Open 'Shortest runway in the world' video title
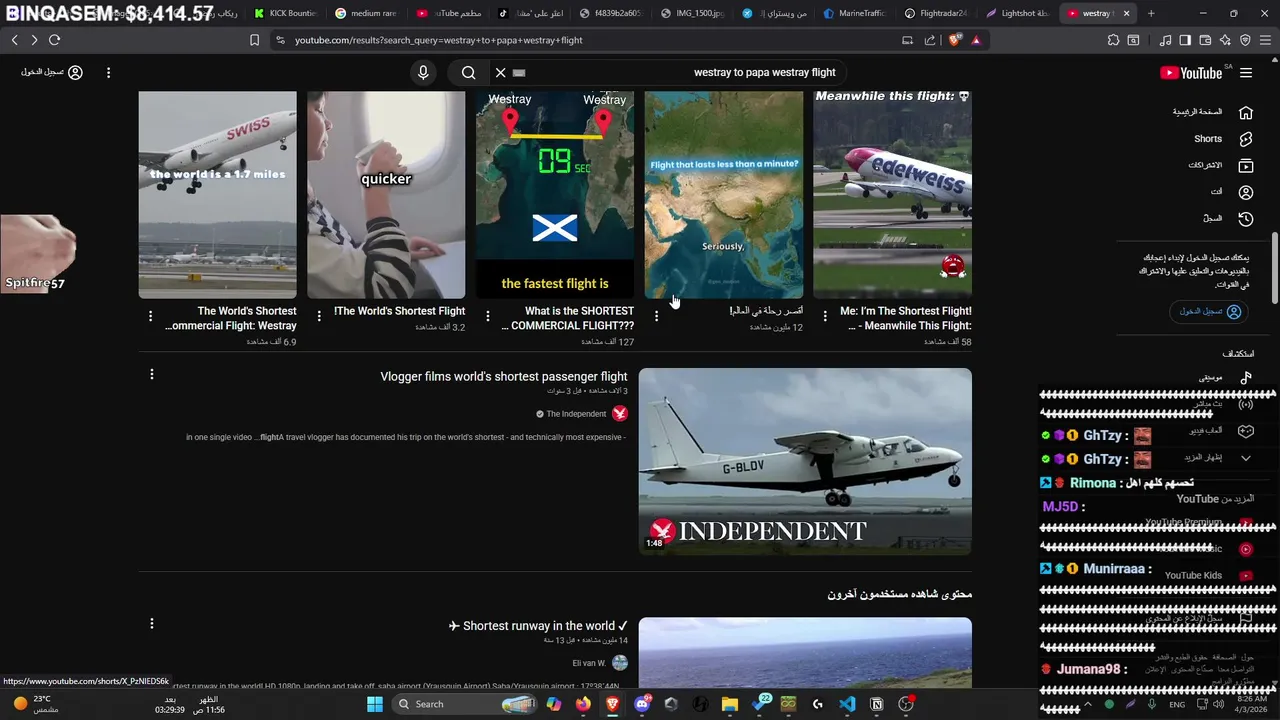The height and width of the screenshot is (720, 1280). pyautogui.click(x=538, y=626)
